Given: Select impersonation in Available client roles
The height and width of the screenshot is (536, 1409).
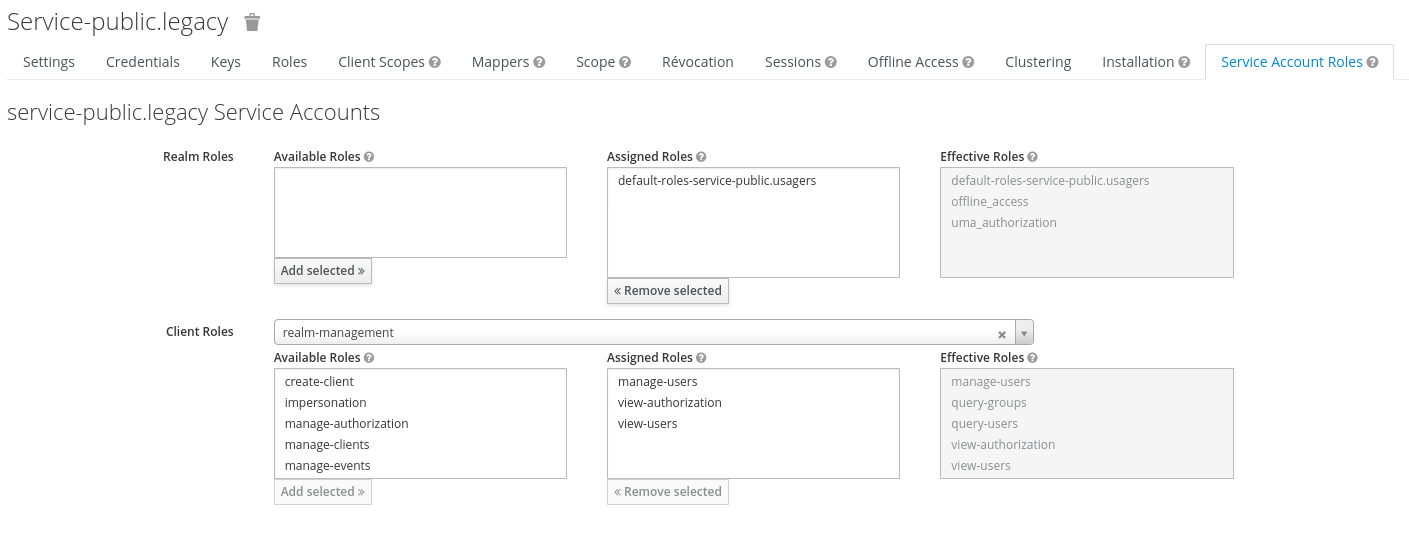Looking at the screenshot, I should click(325, 403).
